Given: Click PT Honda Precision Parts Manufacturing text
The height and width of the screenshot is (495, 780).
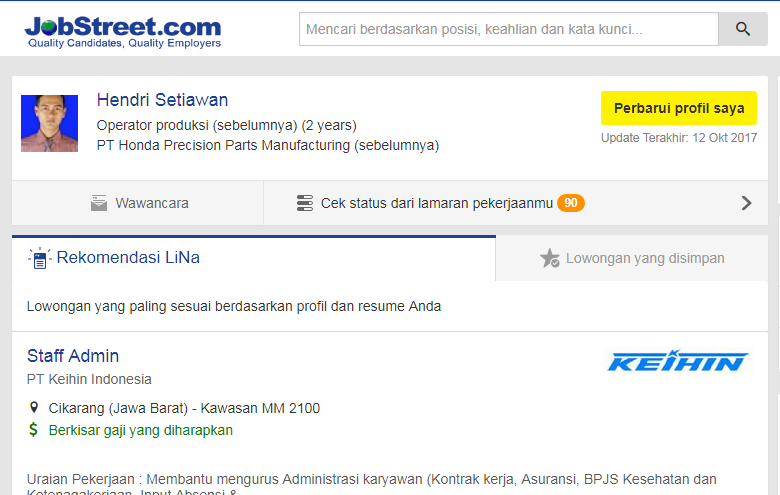Looking at the screenshot, I should [268, 145].
